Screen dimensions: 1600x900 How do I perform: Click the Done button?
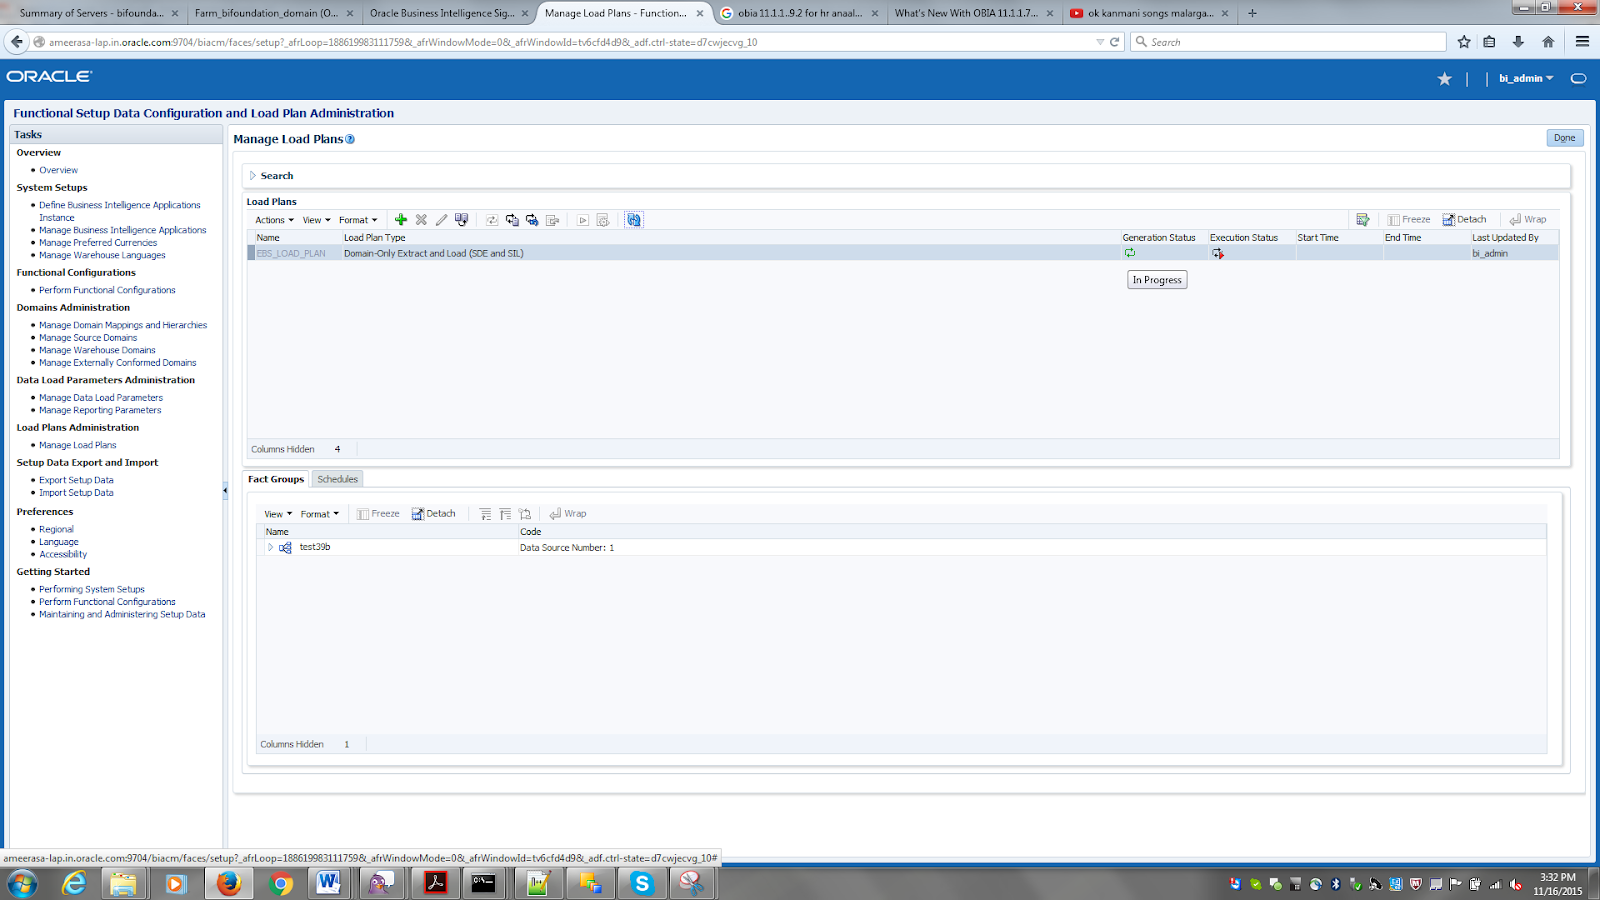tap(1564, 138)
